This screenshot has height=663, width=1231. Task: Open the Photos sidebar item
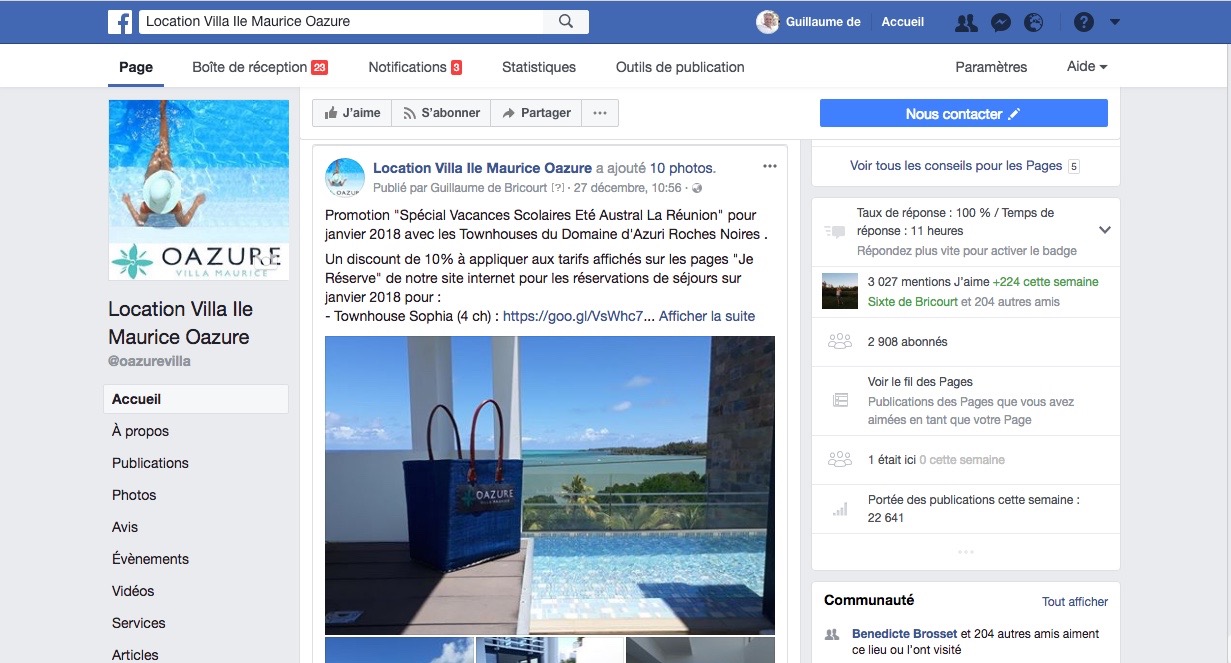click(134, 495)
